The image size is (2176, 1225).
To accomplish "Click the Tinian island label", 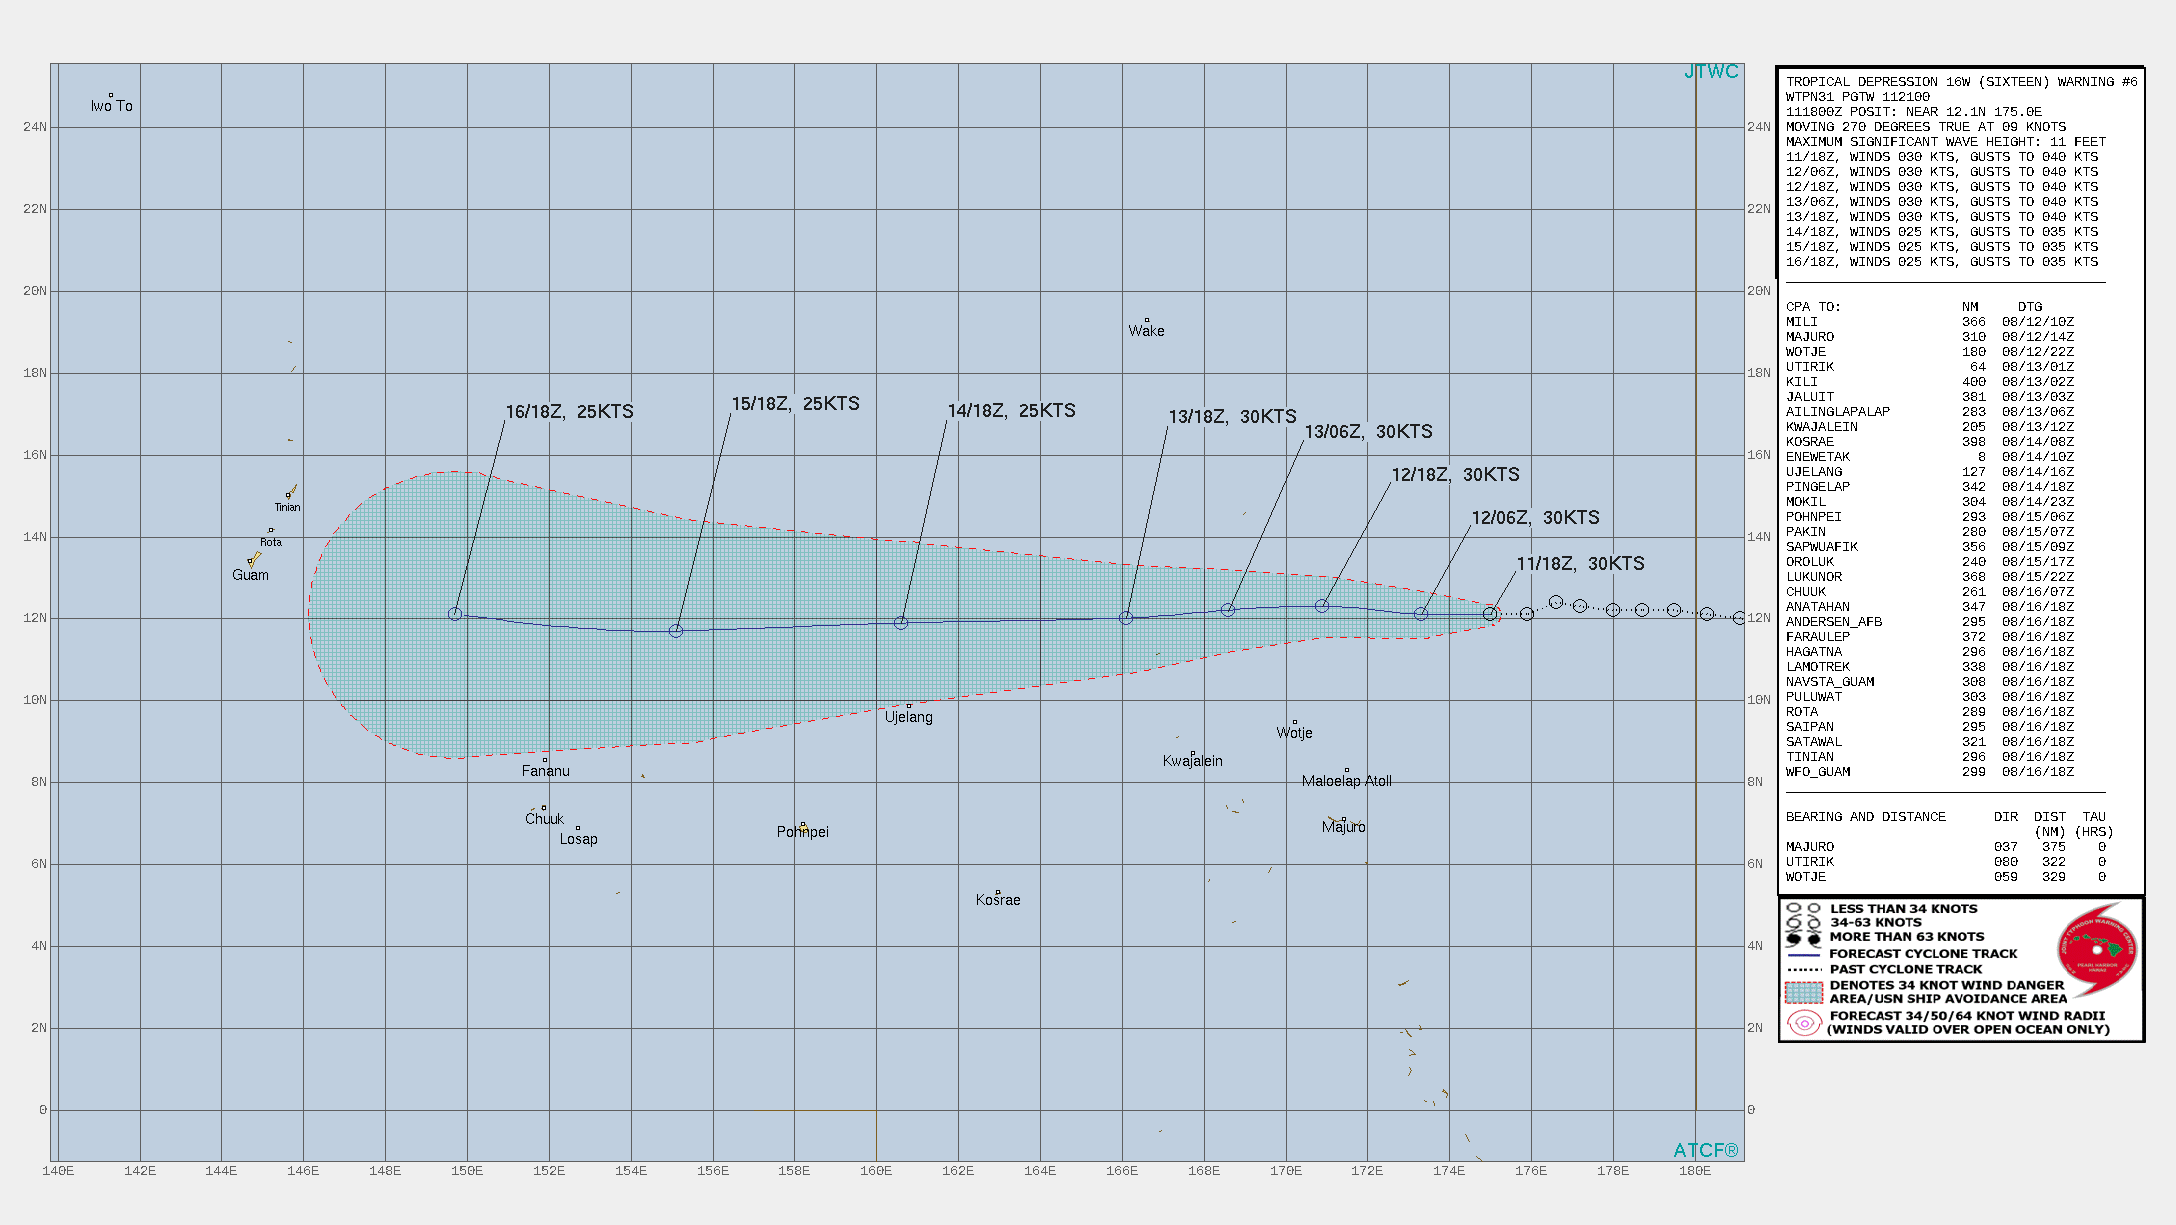I will click(288, 507).
